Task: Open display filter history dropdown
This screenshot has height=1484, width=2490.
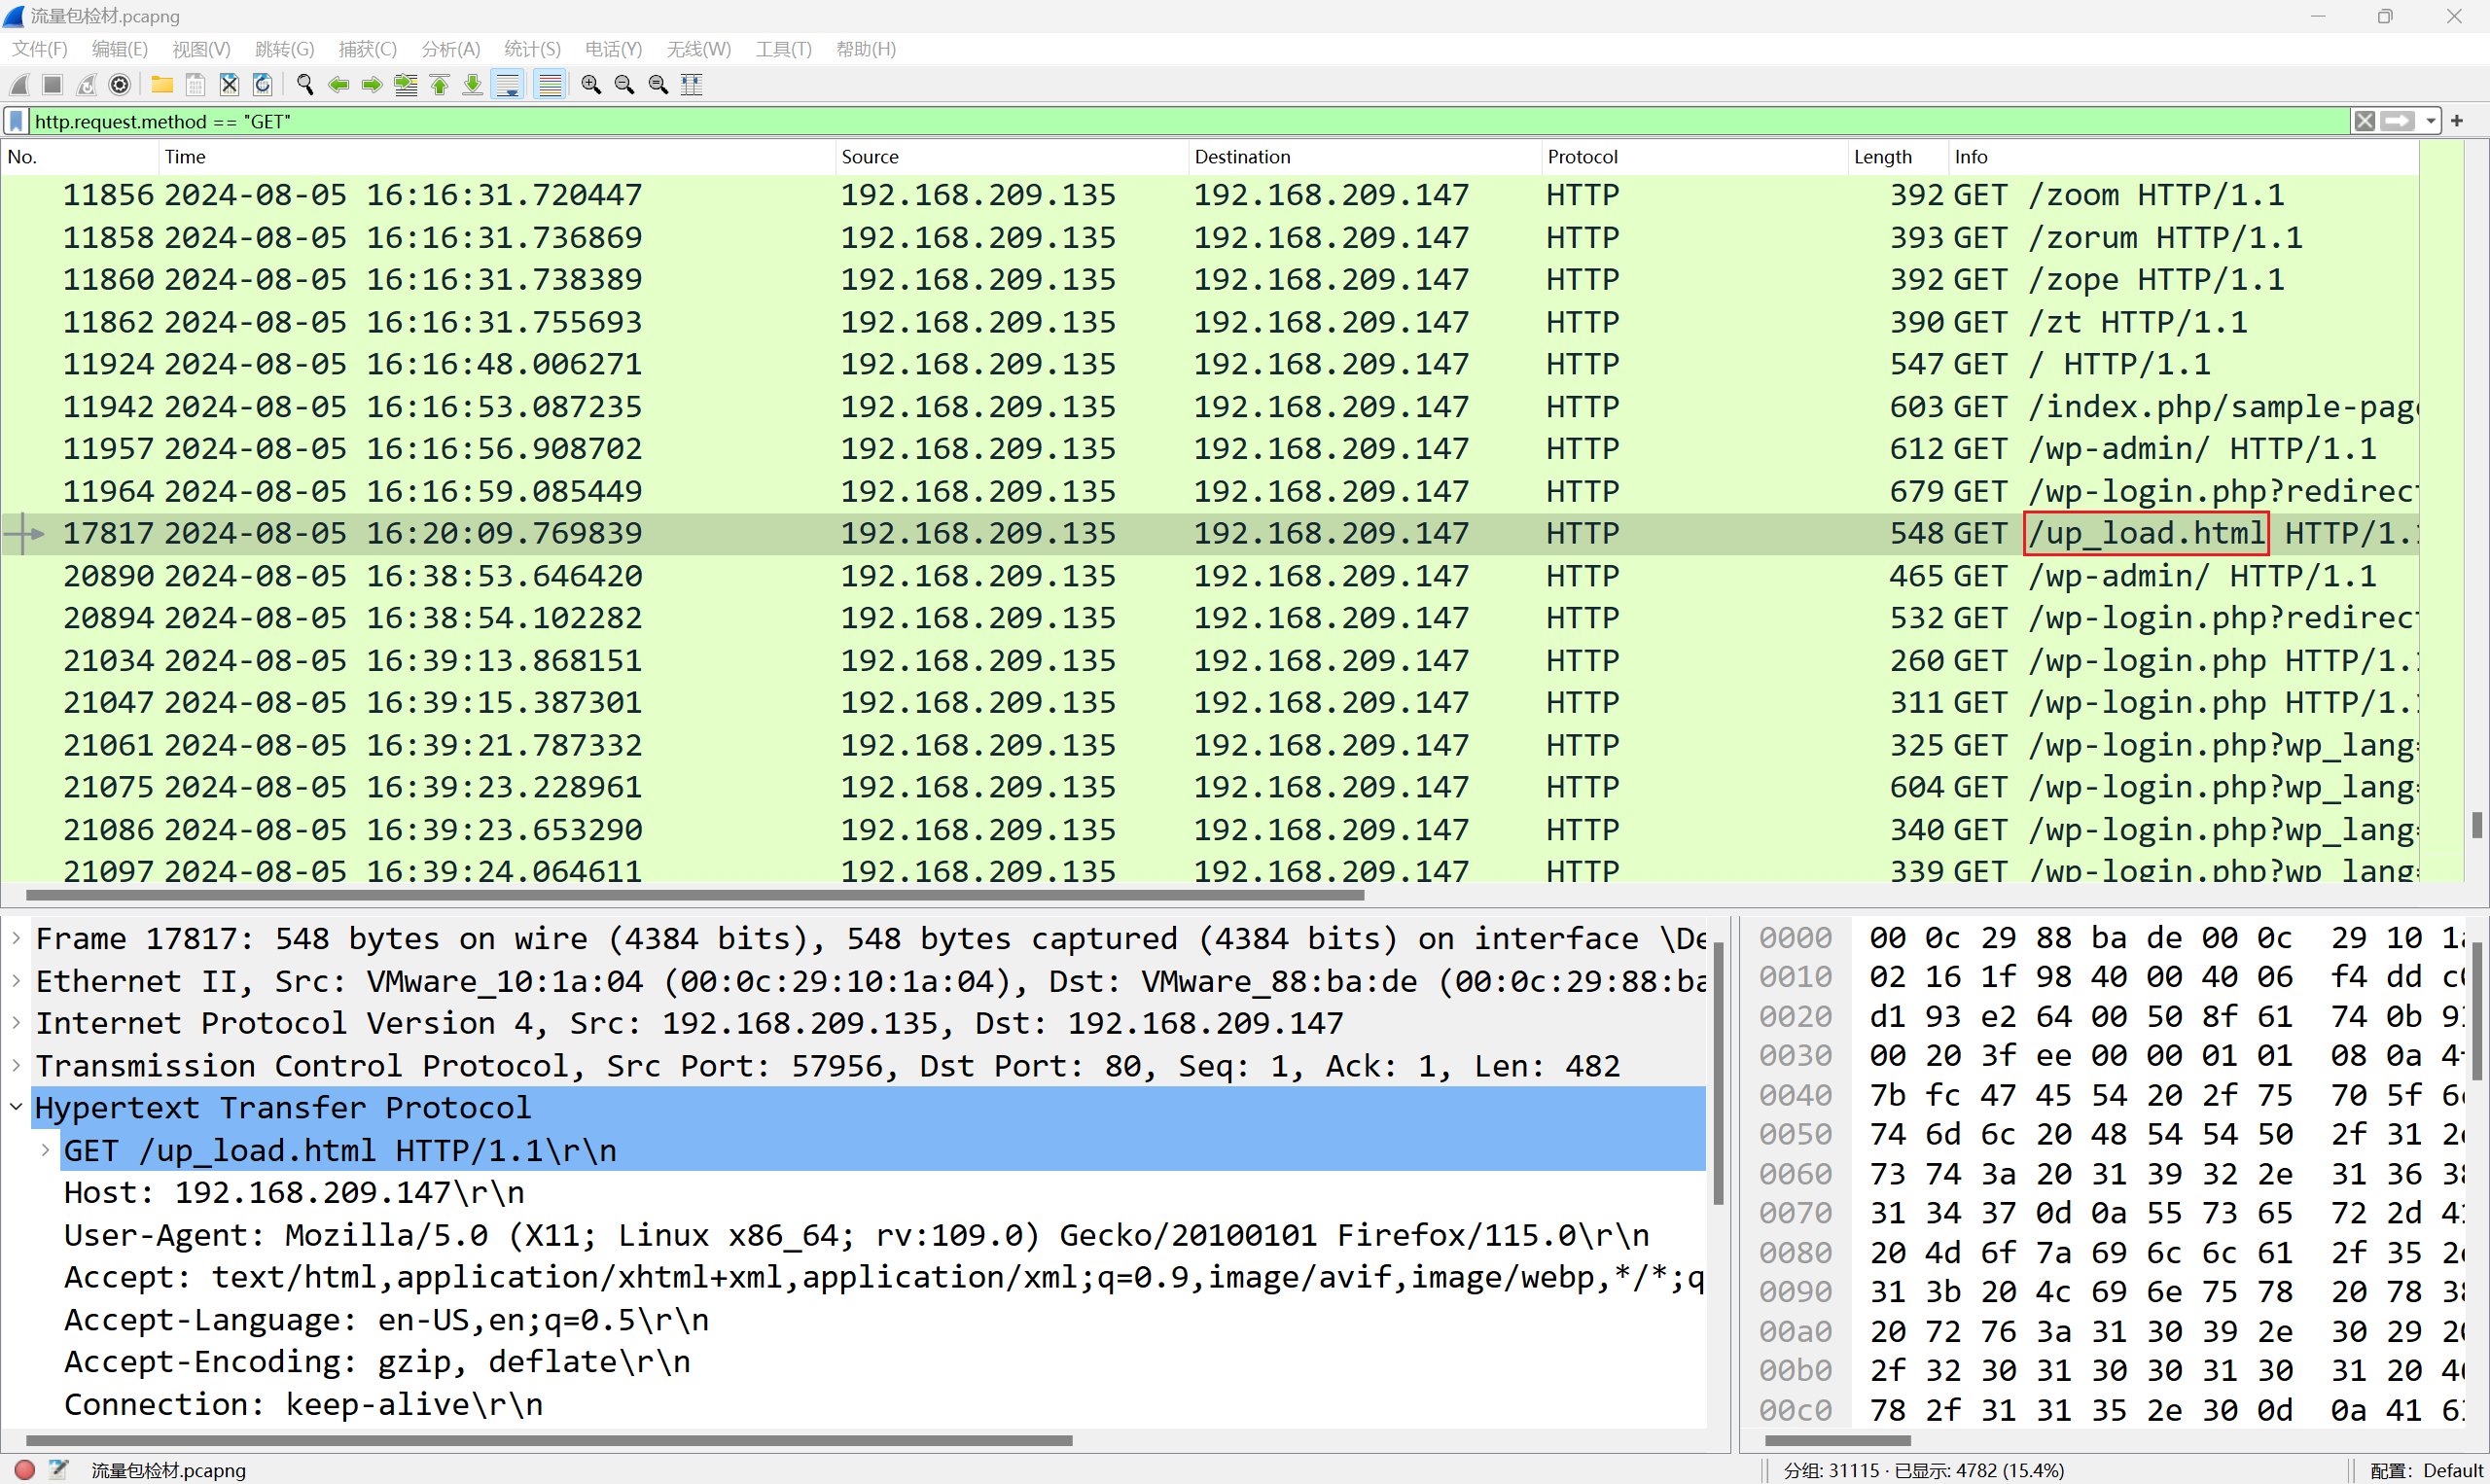Action: coord(2431,121)
